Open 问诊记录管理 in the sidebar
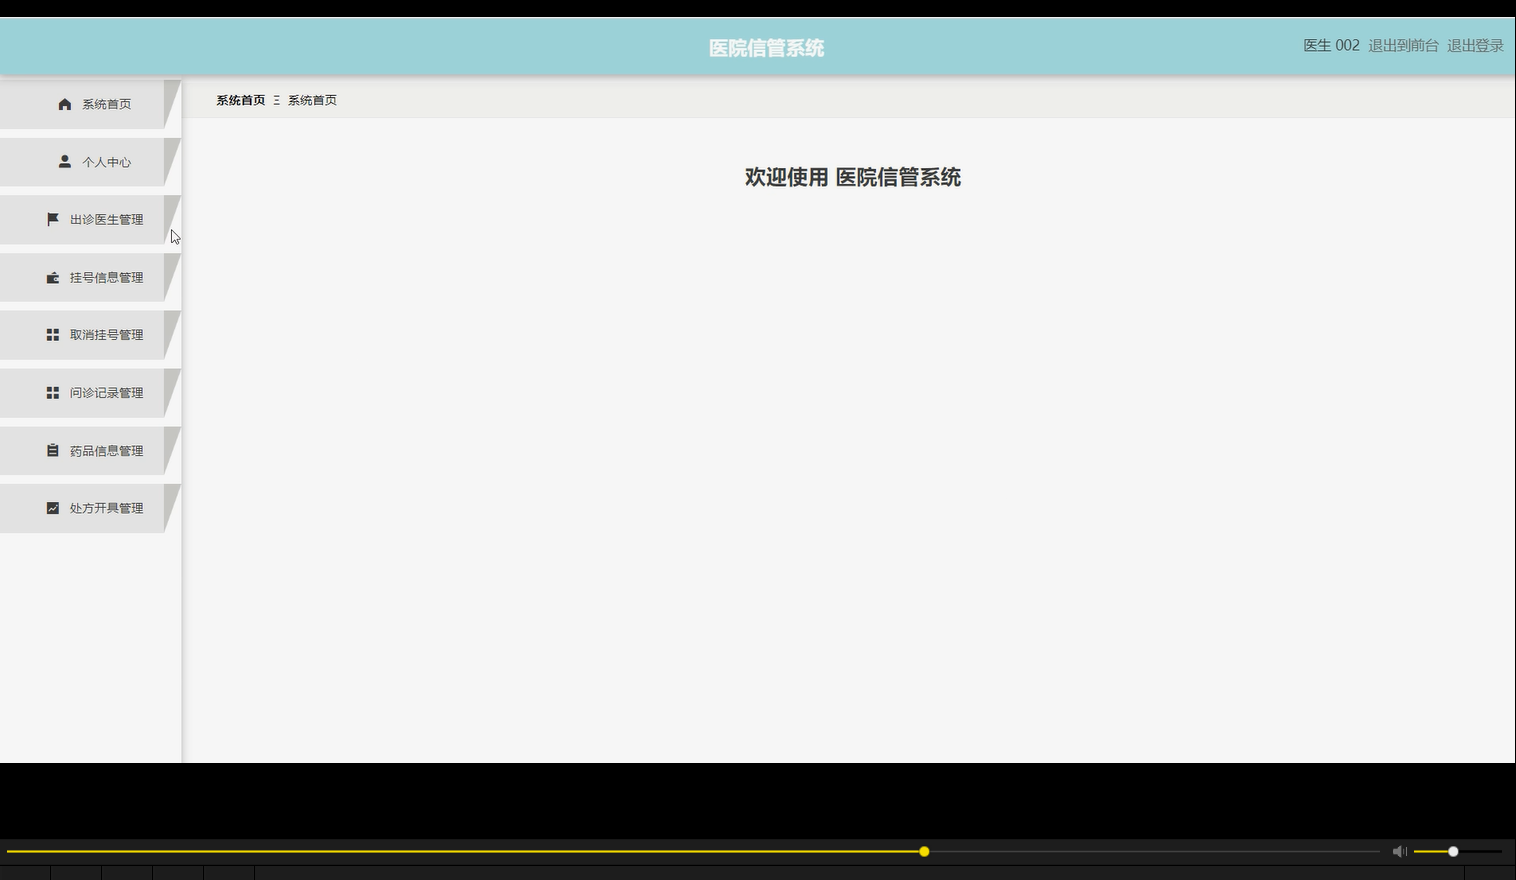Viewport: 1516px width, 880px height. click(x=90, y=393)
